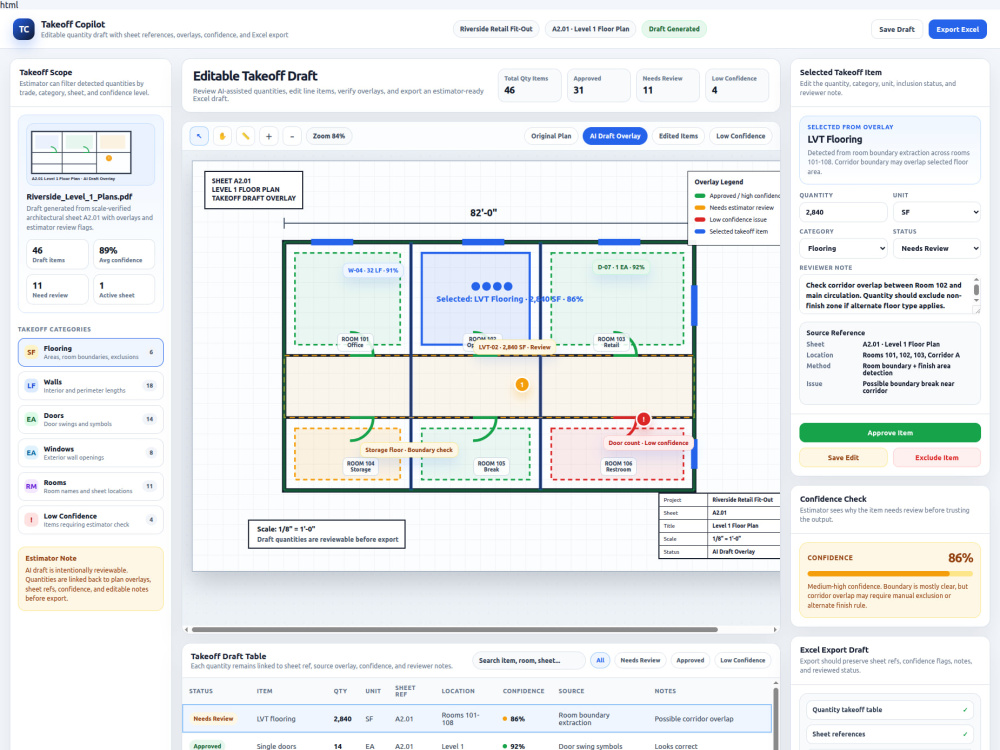Image resolution: width=1000 pixels, height=750 pixels.
Task: Select the hand pan tool
Action: (x=223, y=136)
